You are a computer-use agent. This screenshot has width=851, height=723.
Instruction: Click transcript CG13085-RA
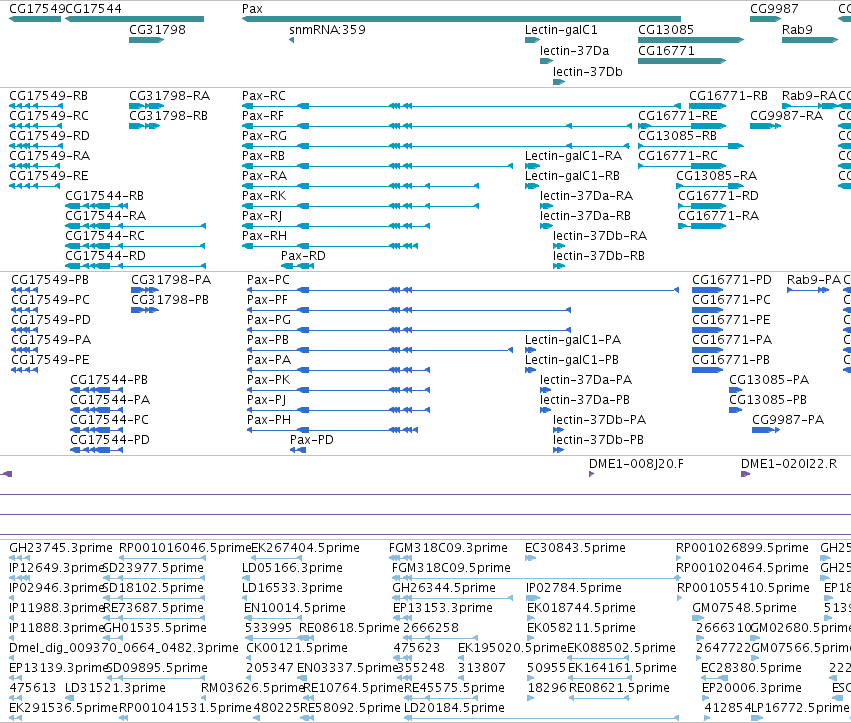pos(716,176)
